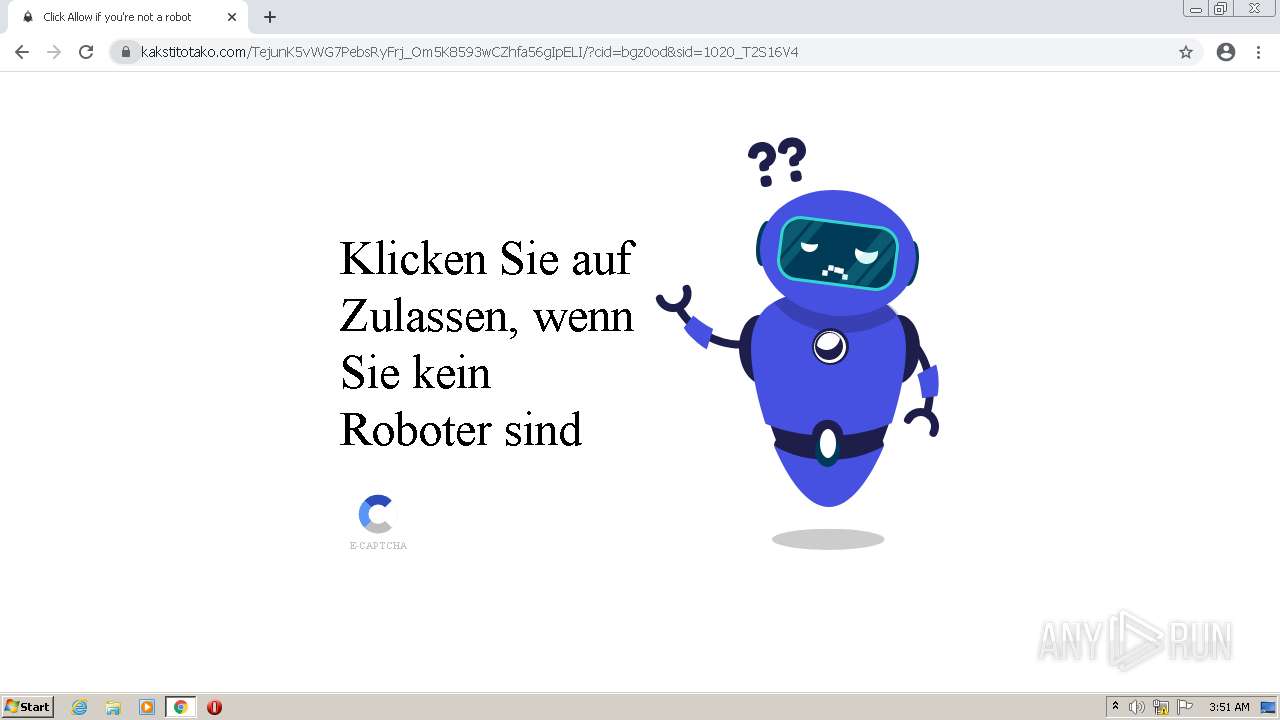The height and width of the screenshot is (720, 1280).
Task: Click the 'Klicken Sie auf Zulassen' text
Action: point(487,343)
